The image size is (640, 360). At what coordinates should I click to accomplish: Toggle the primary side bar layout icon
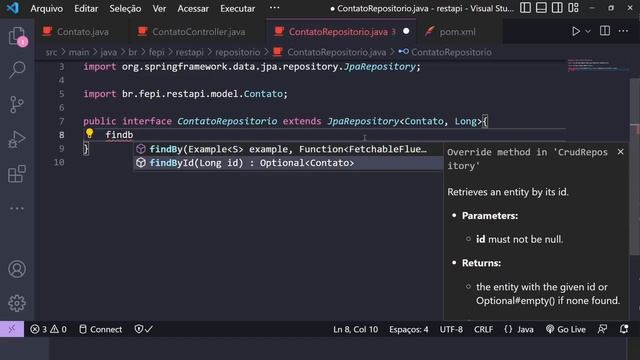(x=525, y=8)
